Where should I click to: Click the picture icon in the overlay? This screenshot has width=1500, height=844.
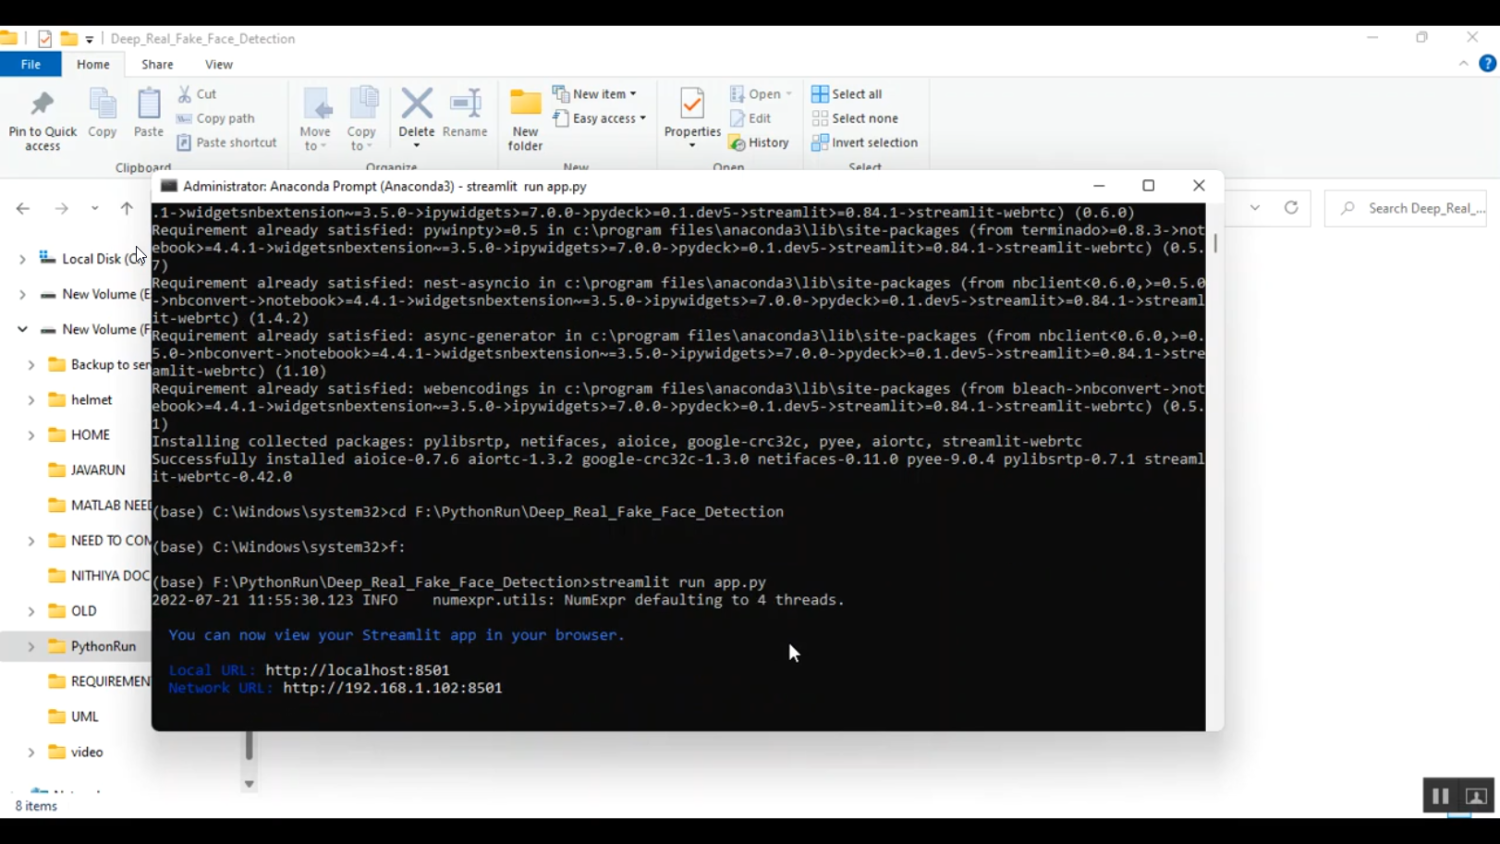(1476, 796)
